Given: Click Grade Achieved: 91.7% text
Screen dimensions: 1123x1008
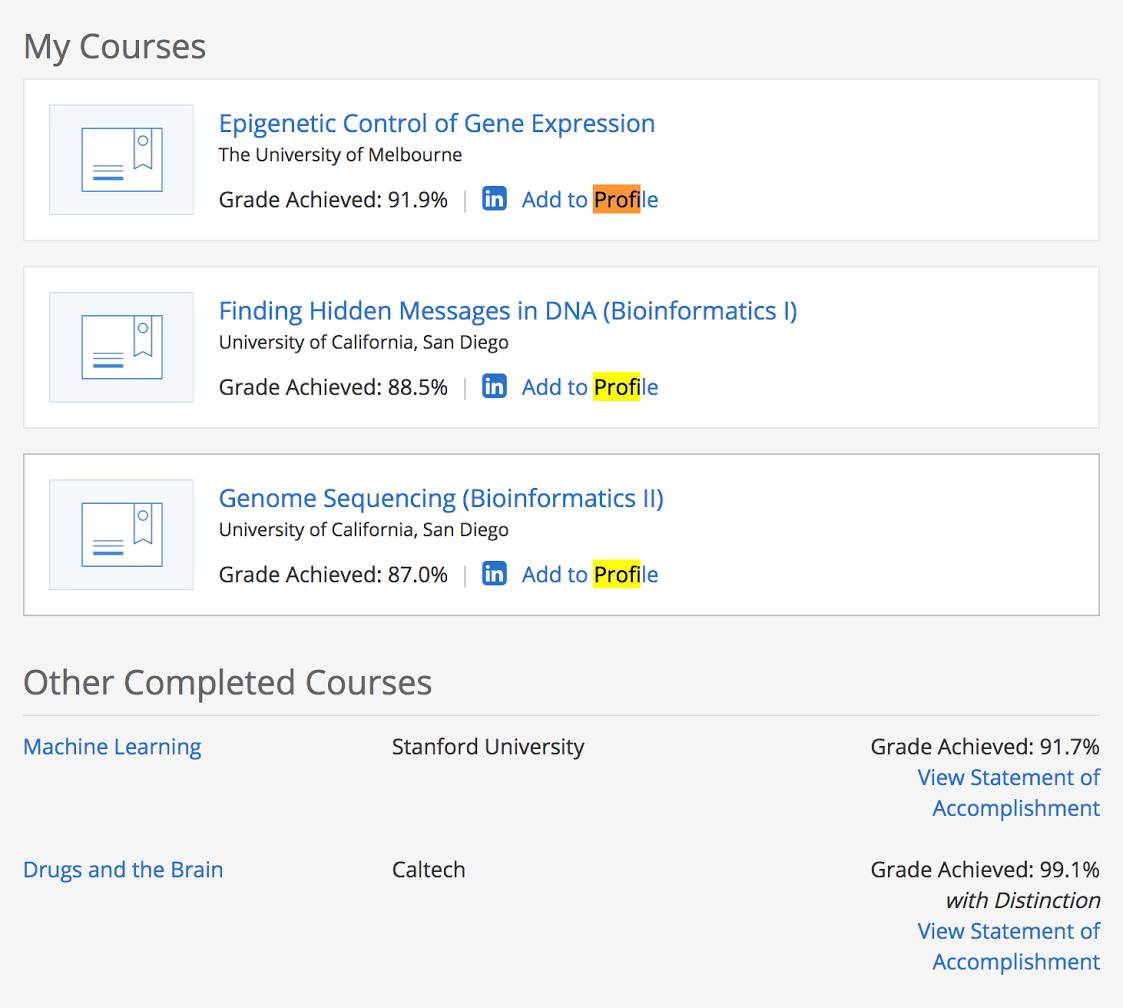Looking at the screenshot, I should (985, 747).
